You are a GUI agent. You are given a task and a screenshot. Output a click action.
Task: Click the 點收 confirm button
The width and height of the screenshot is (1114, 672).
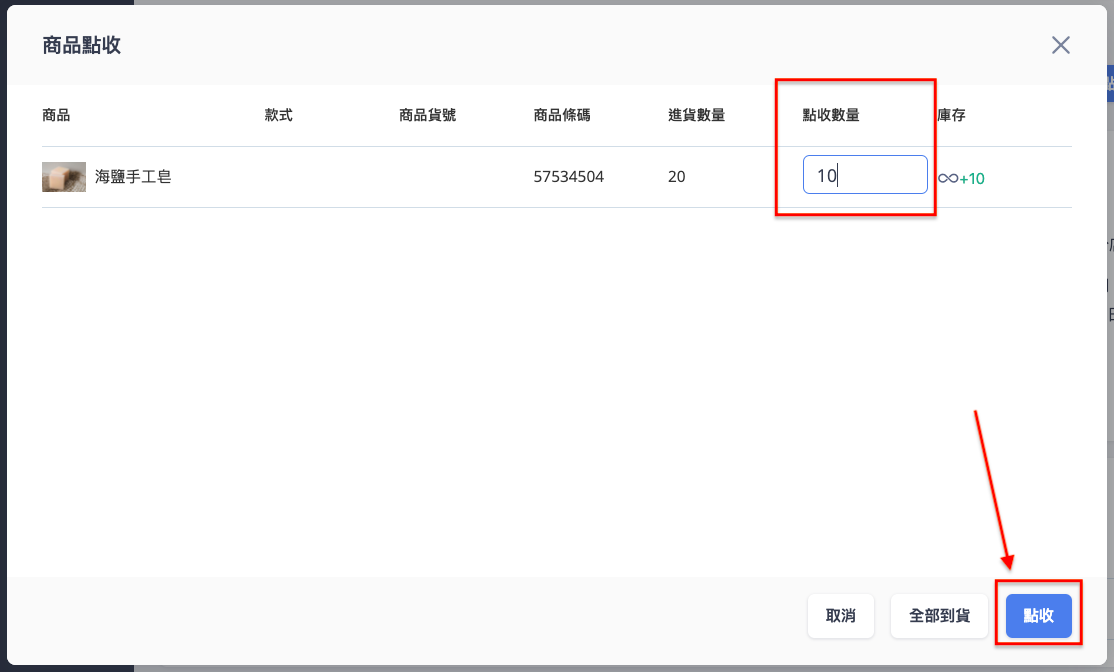(x=1038, y=616)
